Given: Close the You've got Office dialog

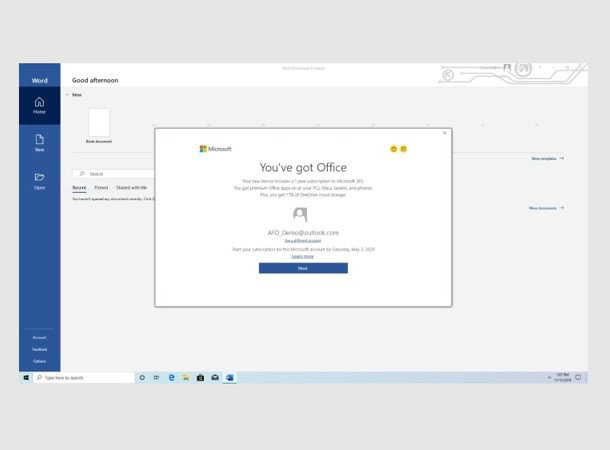Looking at the screenshot, I should [445, 133].
